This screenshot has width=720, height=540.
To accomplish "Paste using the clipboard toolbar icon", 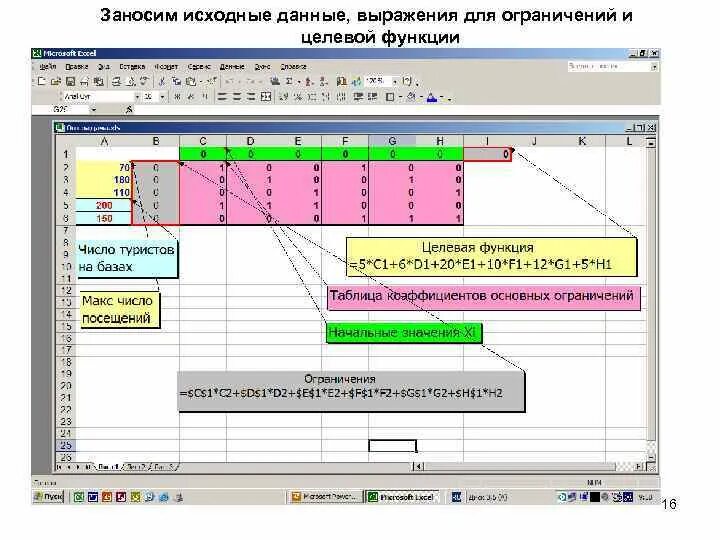I will click(191, 82).
